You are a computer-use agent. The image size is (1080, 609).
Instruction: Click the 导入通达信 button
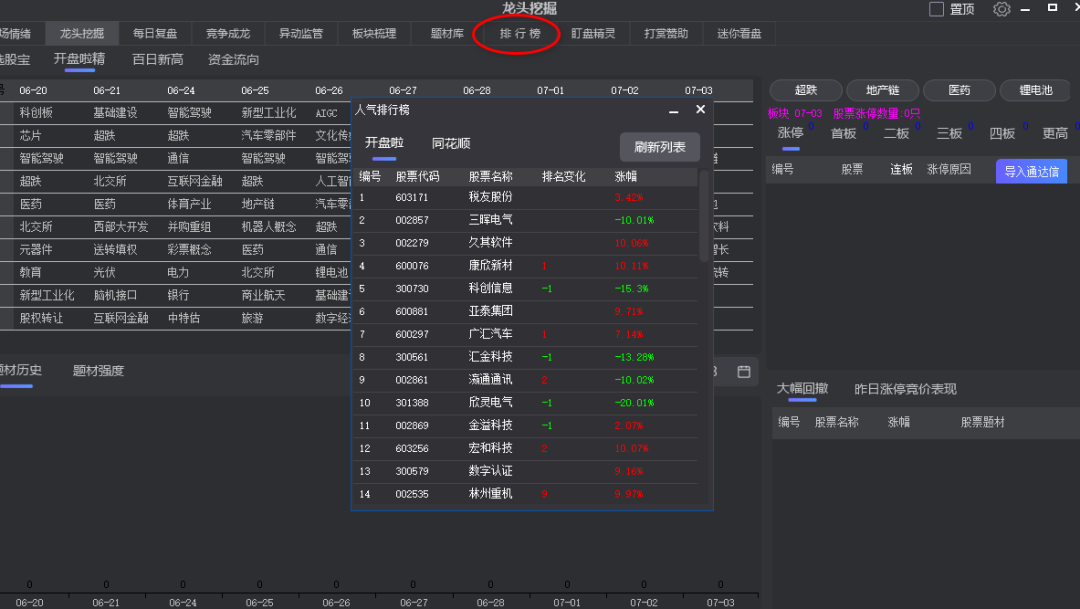click(1031, 171)
